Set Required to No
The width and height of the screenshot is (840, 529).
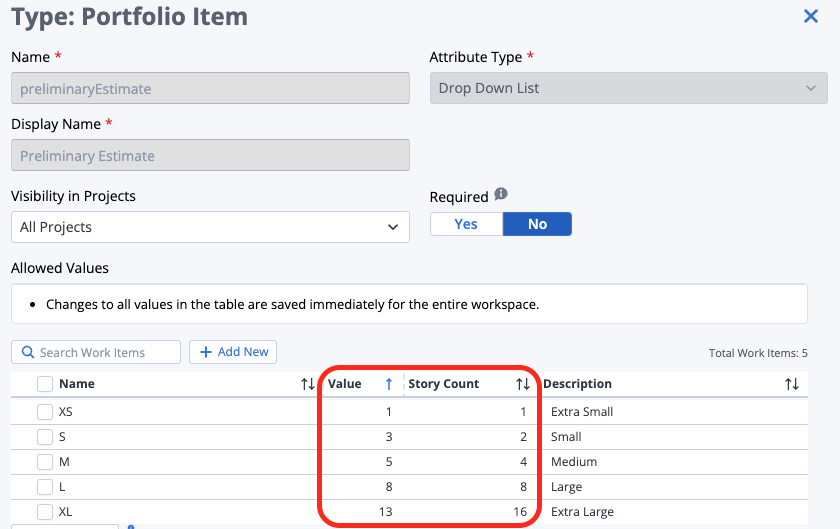(x=537, y=224)
